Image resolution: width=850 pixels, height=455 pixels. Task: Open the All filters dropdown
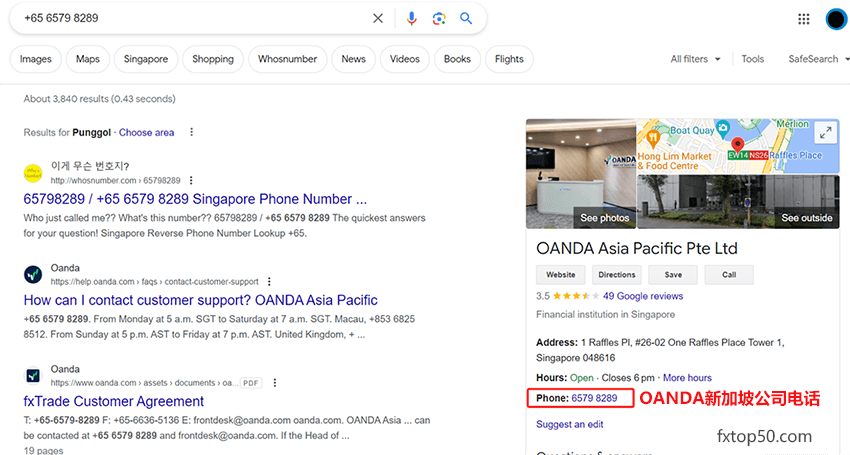tap(695, 59)
